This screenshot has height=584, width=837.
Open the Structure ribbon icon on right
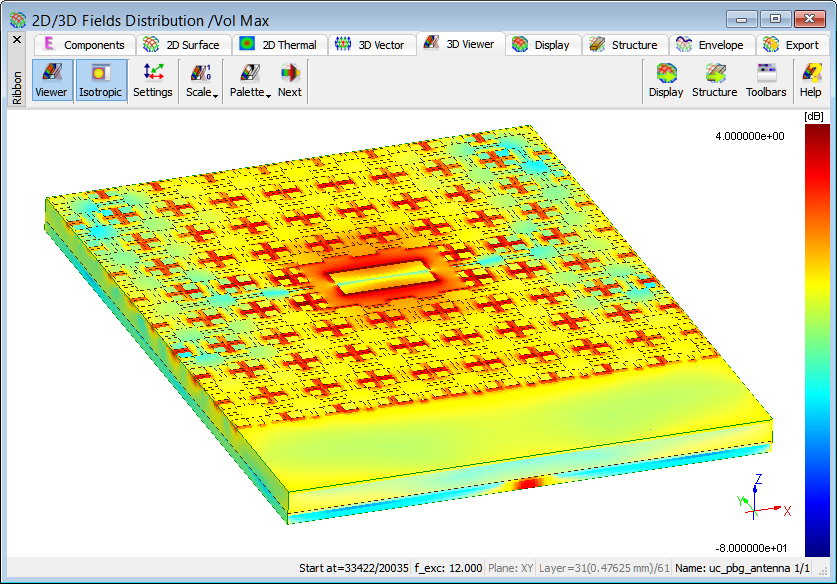714,80
